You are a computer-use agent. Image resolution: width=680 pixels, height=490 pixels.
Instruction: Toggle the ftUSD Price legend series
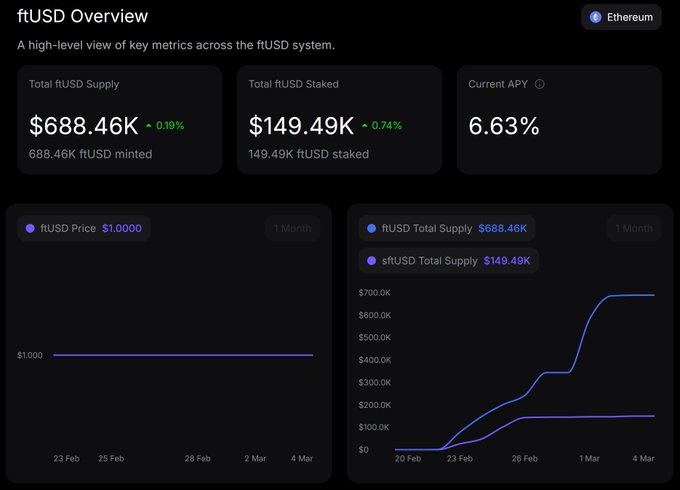click(84, 228)
